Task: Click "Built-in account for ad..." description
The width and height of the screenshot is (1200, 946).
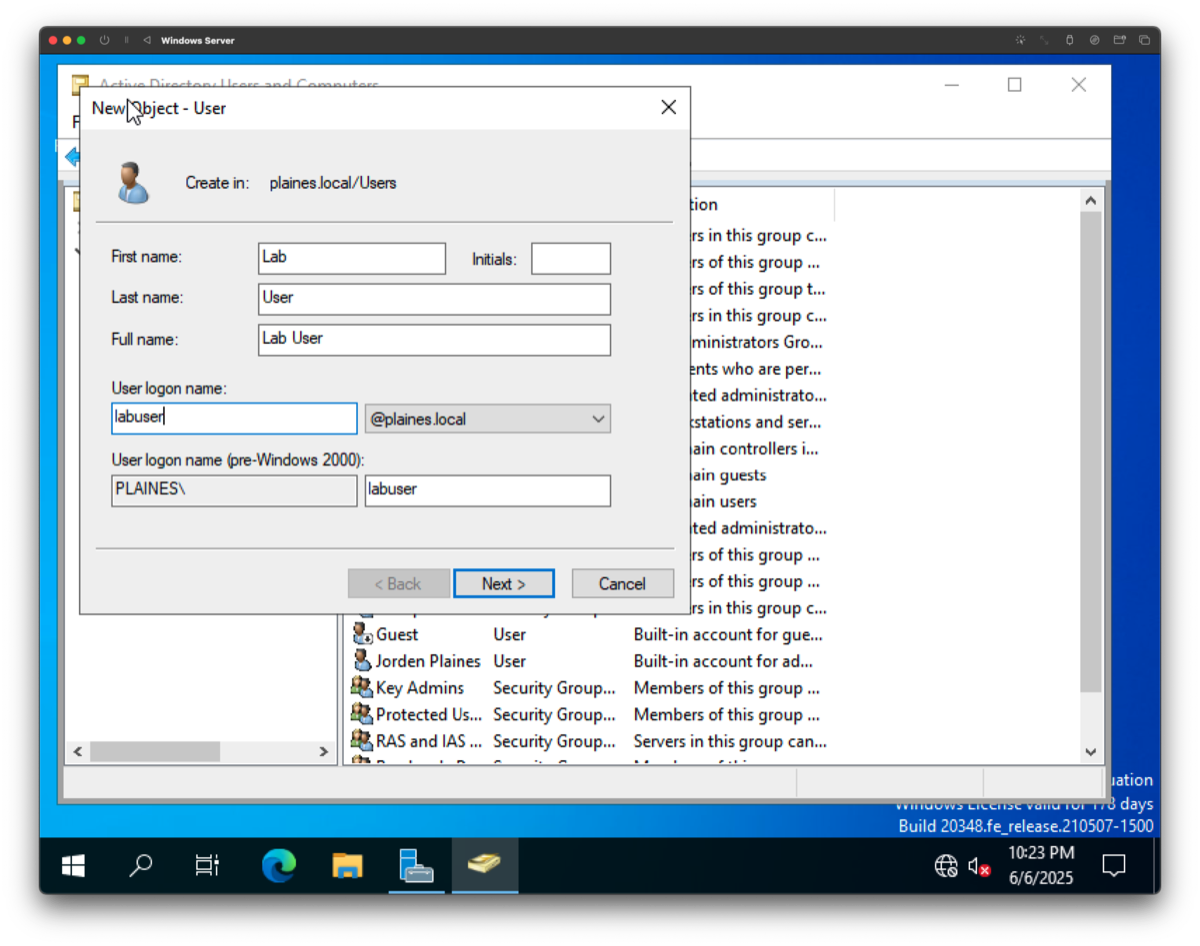Action: (x=723, y=661)
